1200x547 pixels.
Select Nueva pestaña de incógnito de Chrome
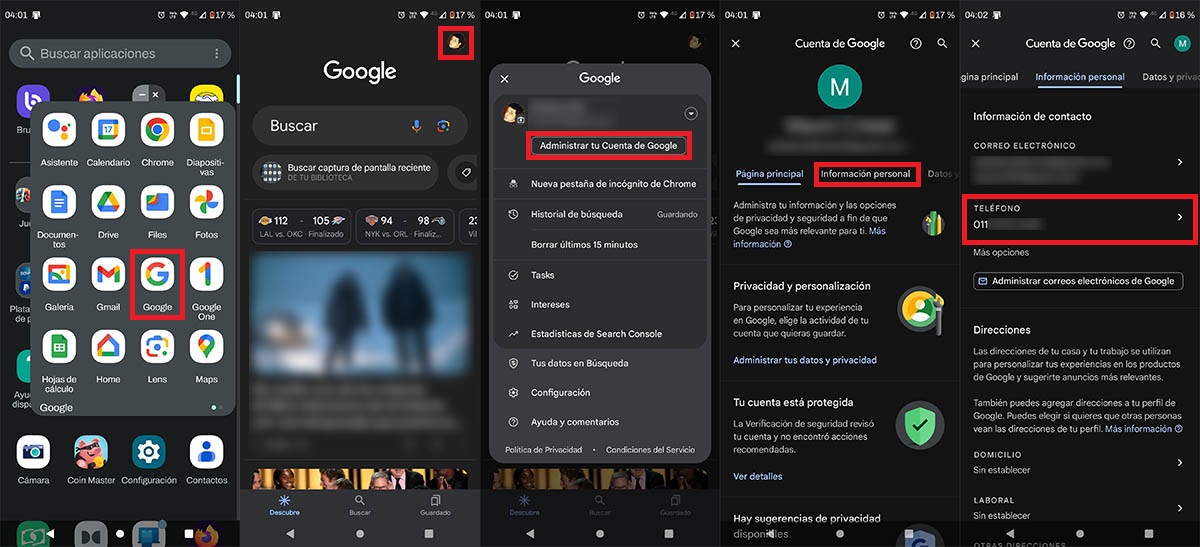[x=600, y=184]
